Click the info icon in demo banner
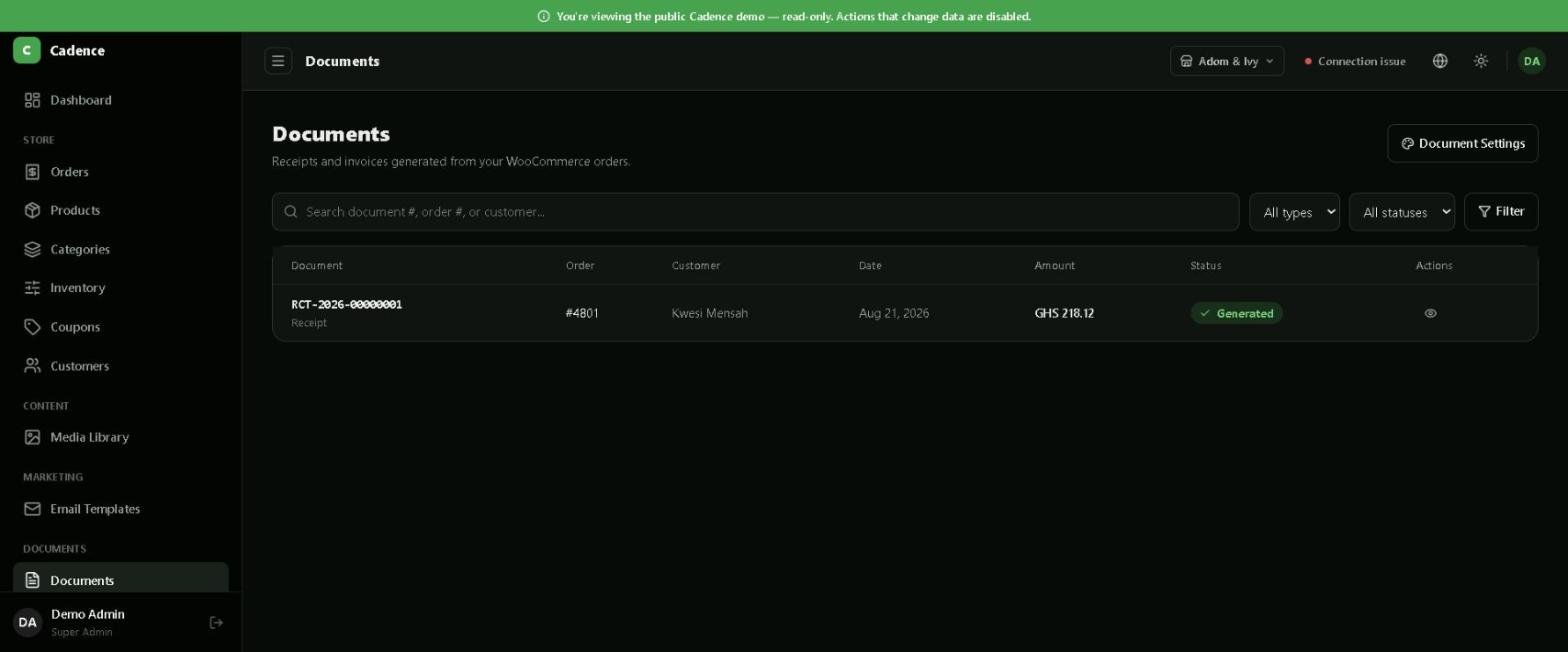The image size is (1568, 652). [544, 16]
